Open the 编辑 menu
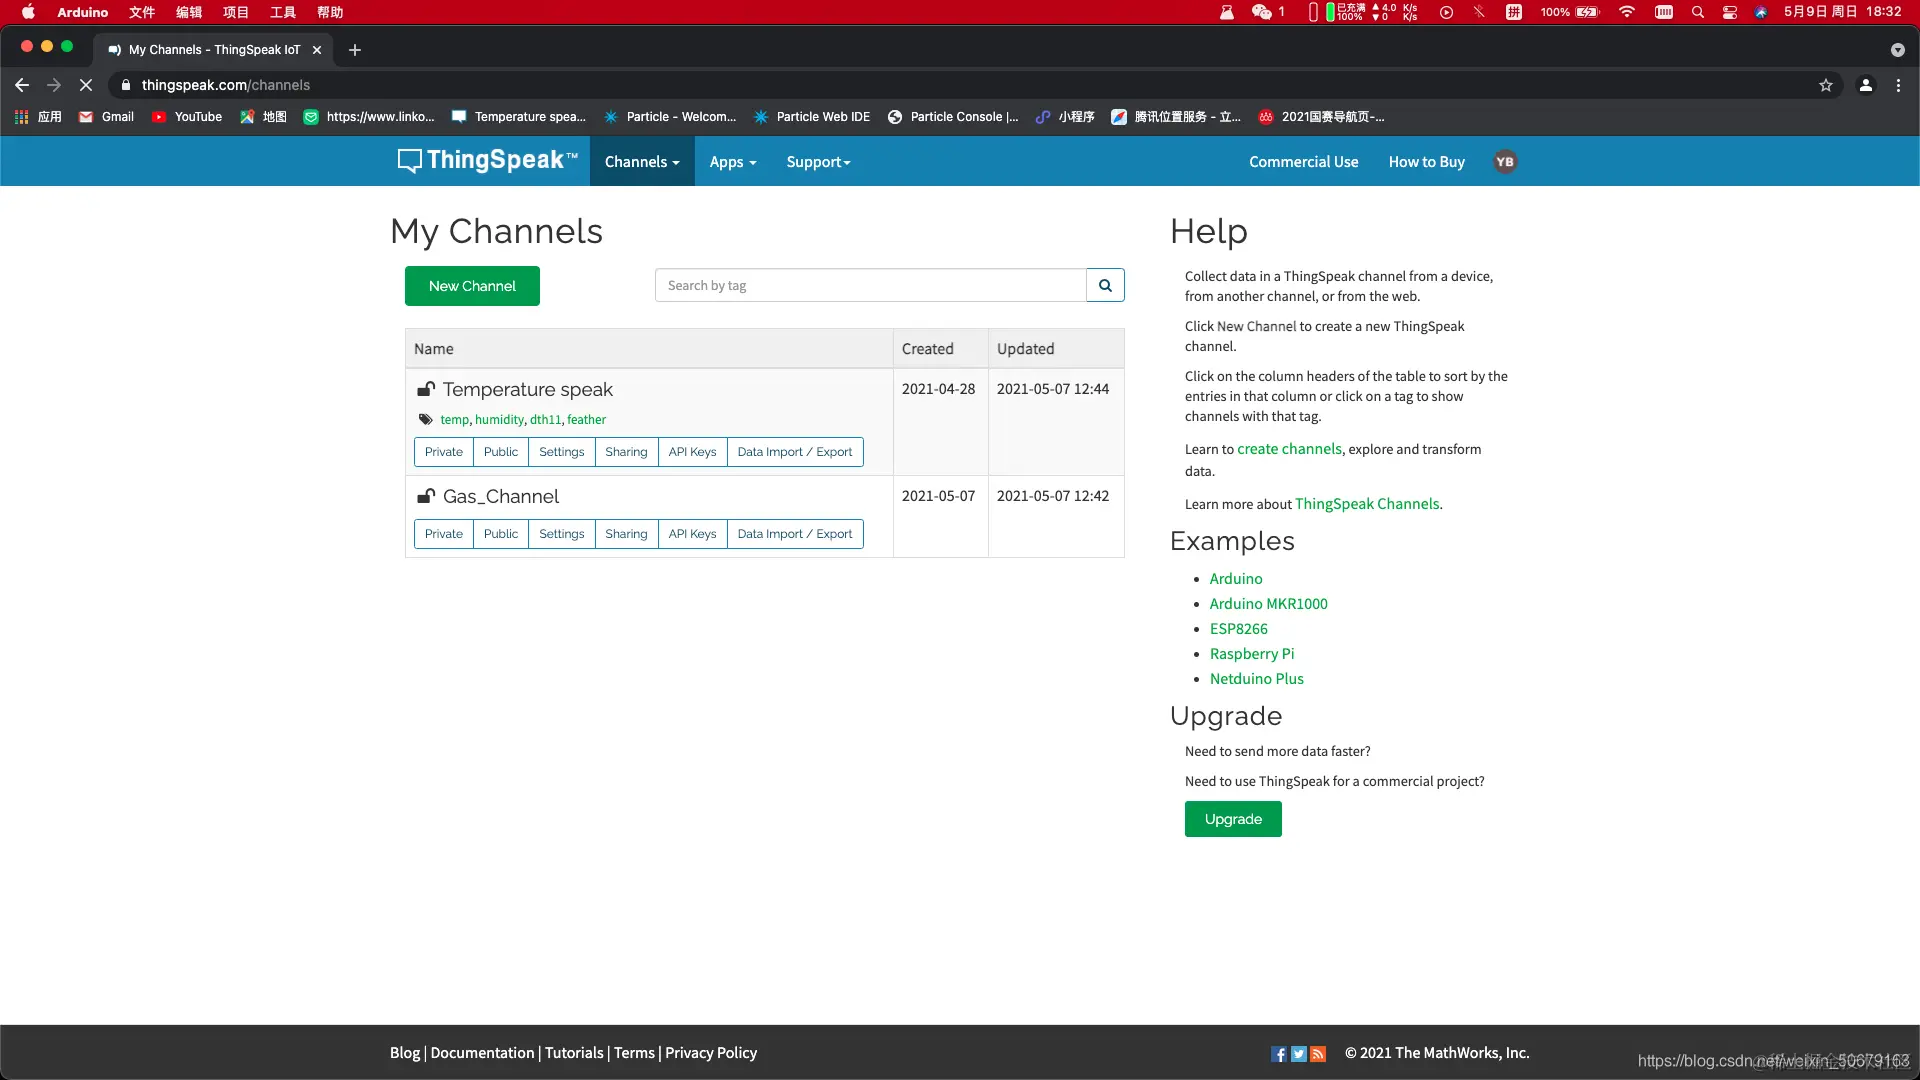 point(189,12)
